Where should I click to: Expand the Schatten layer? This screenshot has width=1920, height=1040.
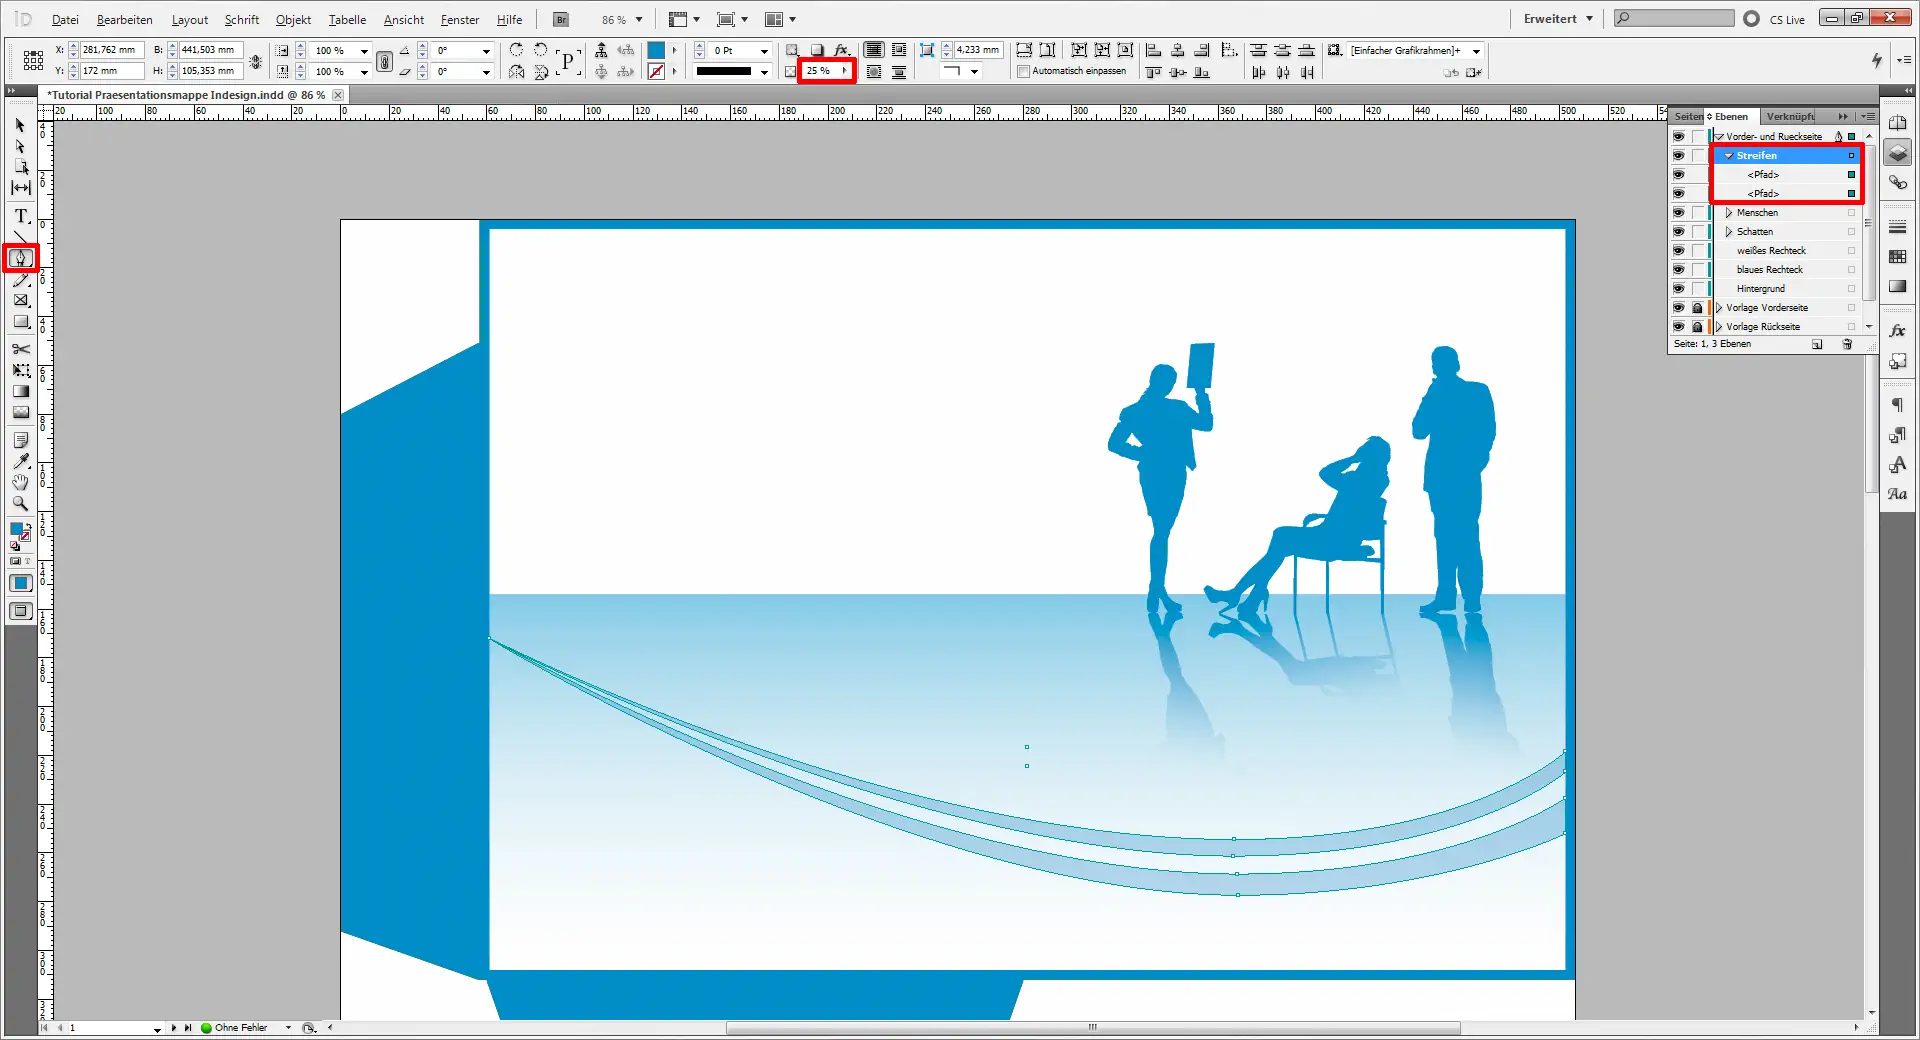pos(1727,231)
